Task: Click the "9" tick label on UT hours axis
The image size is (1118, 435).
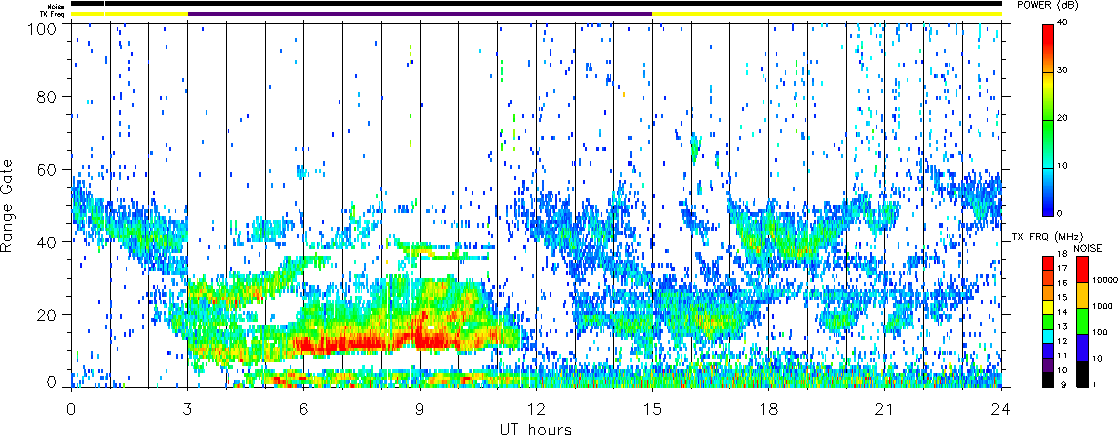Action: coord(419,409)
